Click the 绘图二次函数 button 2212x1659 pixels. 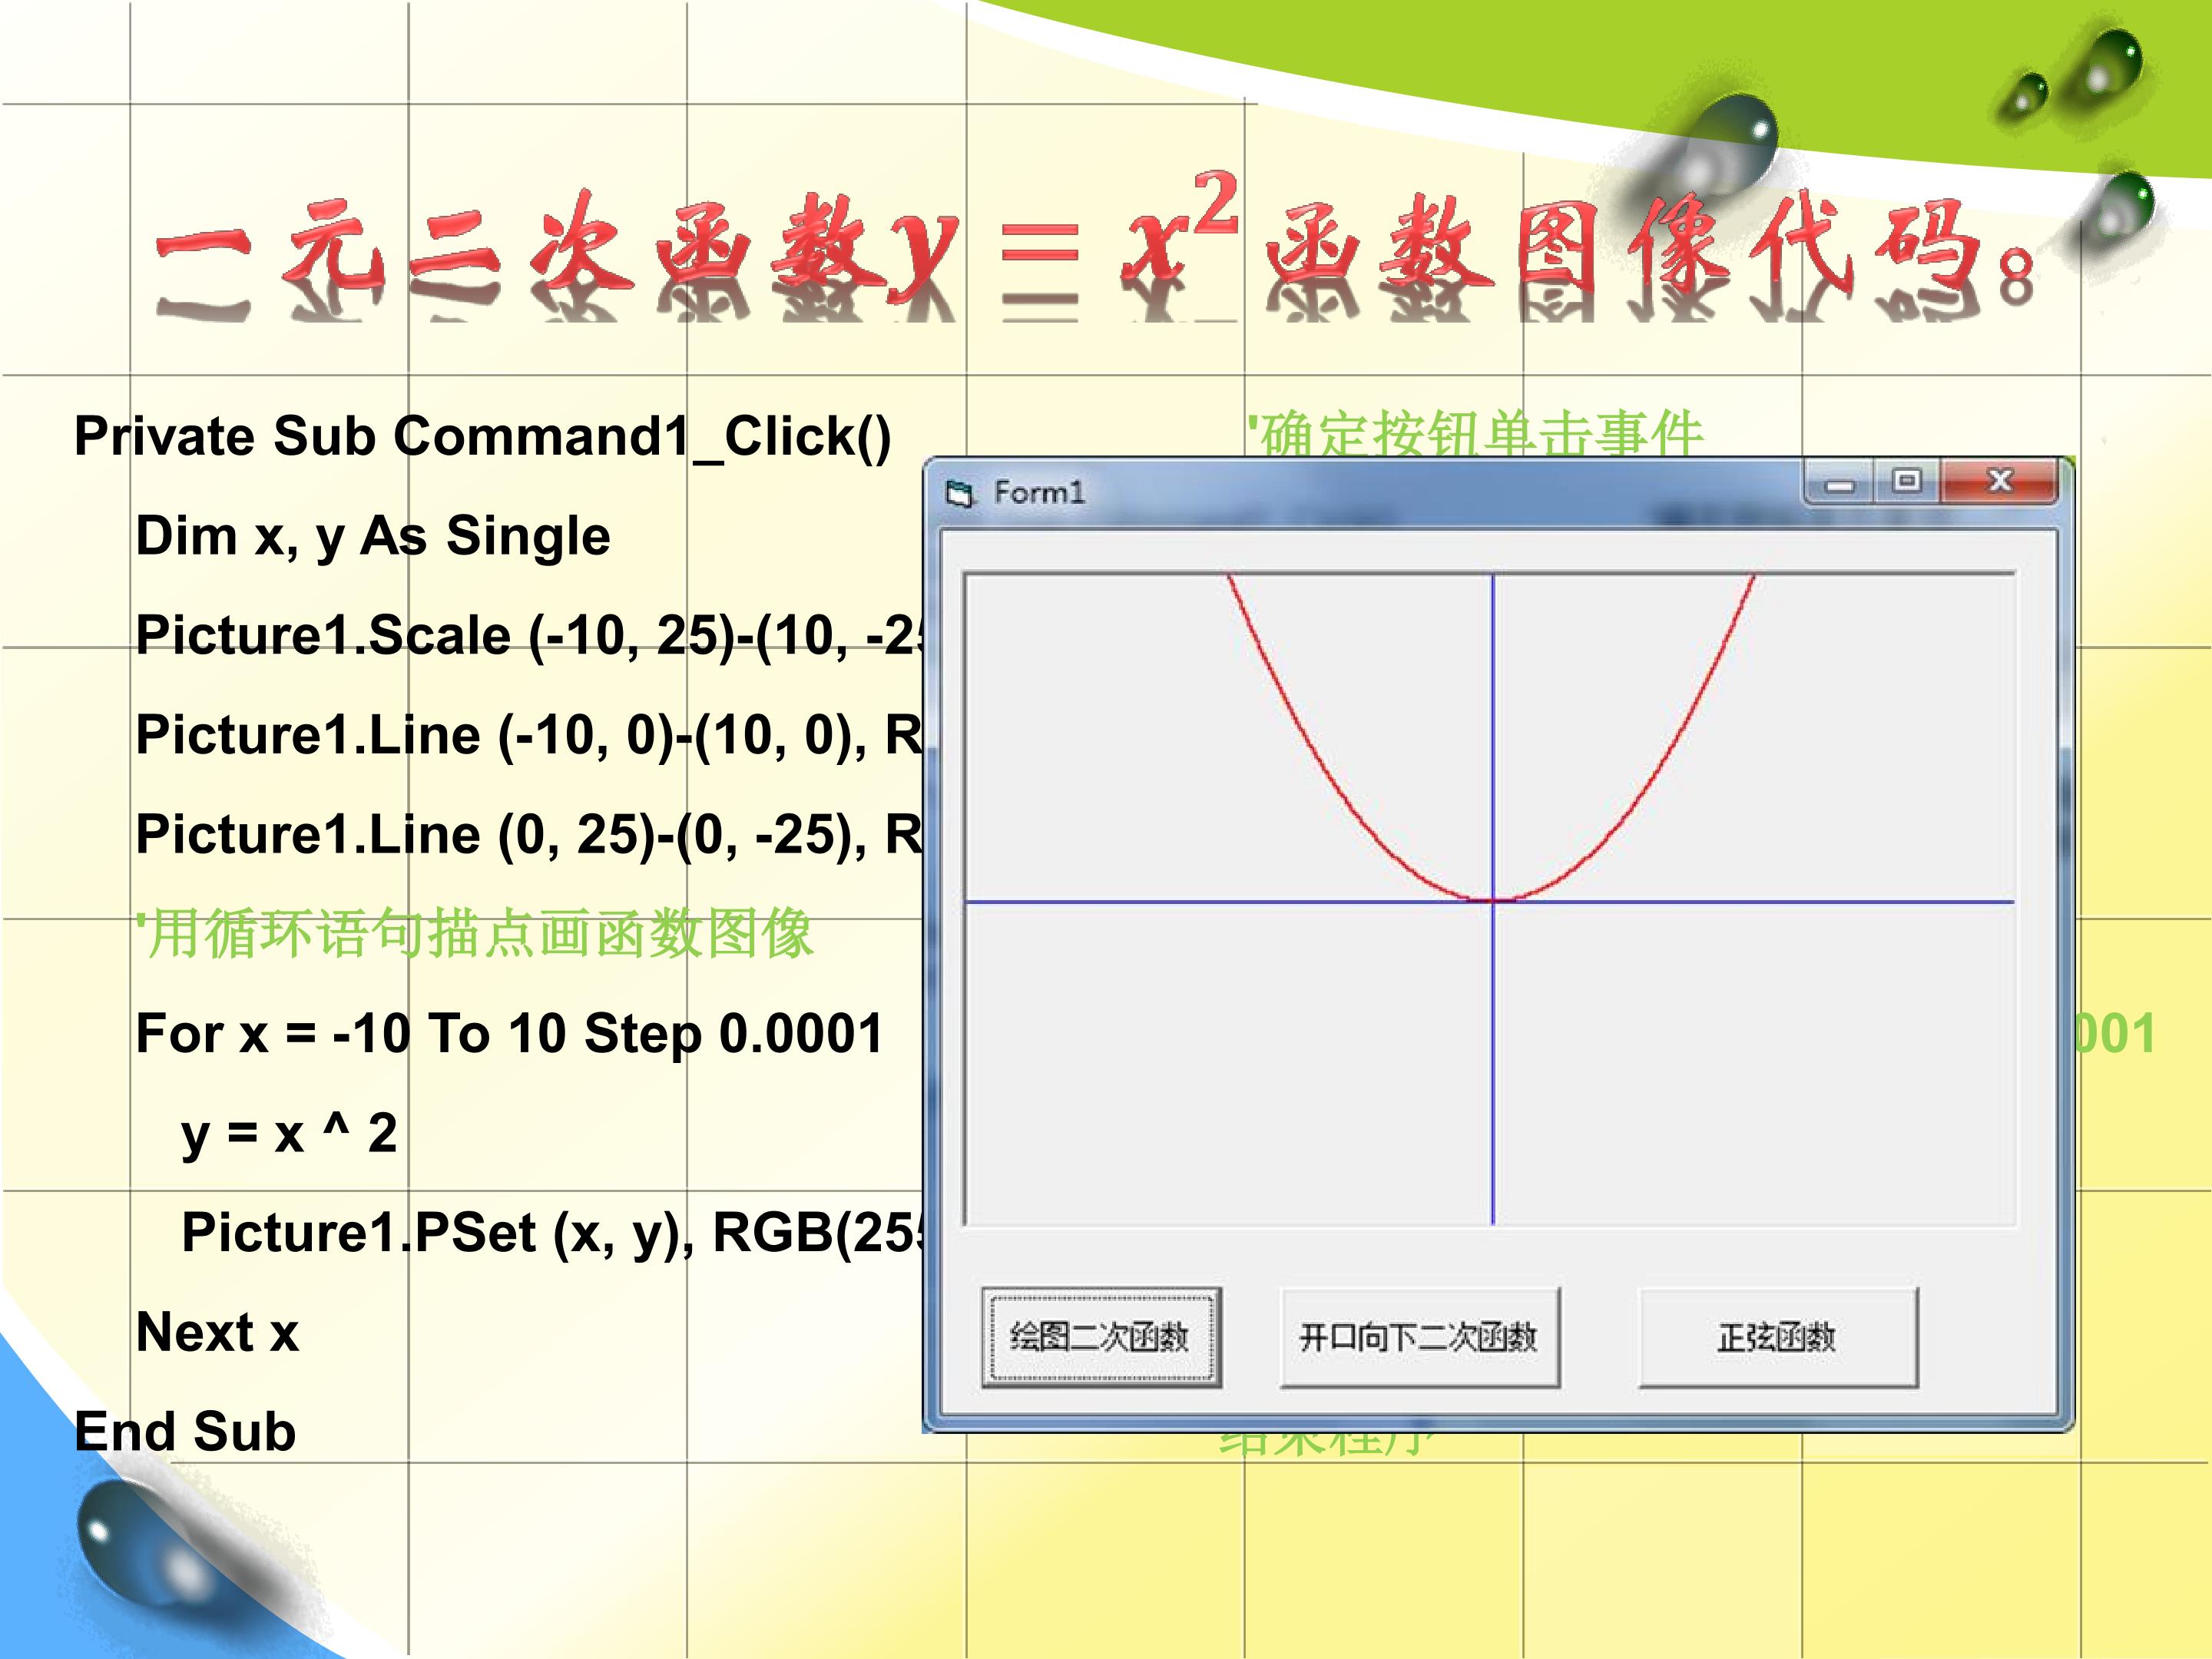[x=1100, y=1337]
